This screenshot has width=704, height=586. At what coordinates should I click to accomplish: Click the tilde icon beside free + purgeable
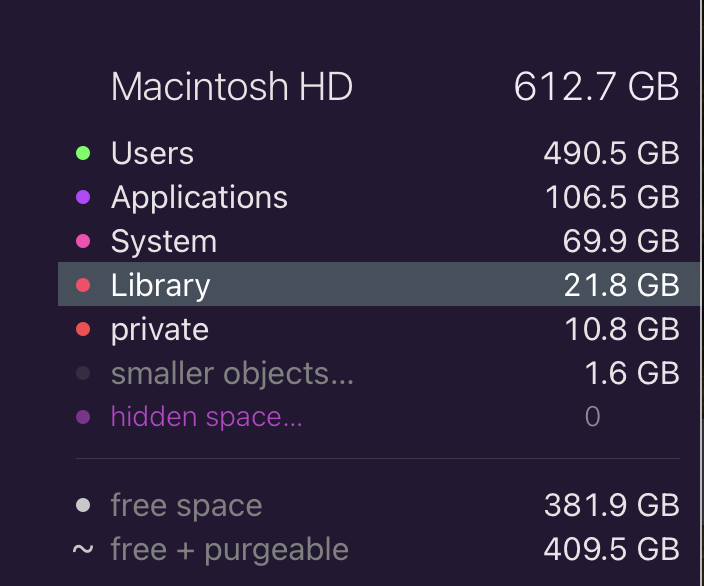point(83,549)
